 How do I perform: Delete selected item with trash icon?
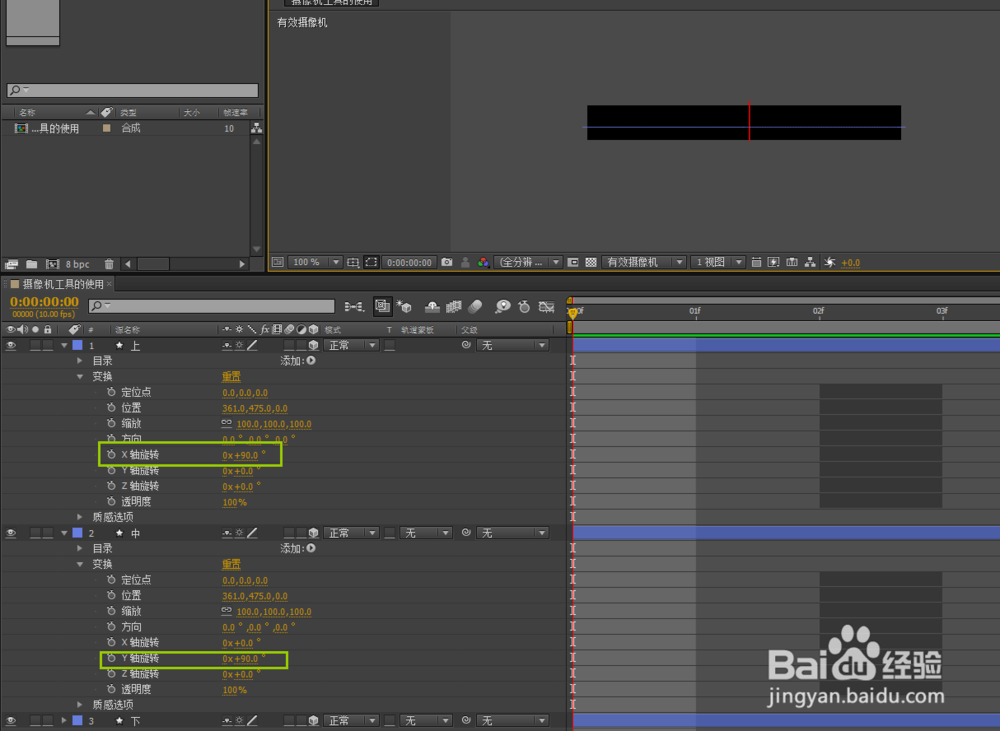point(109,264)
